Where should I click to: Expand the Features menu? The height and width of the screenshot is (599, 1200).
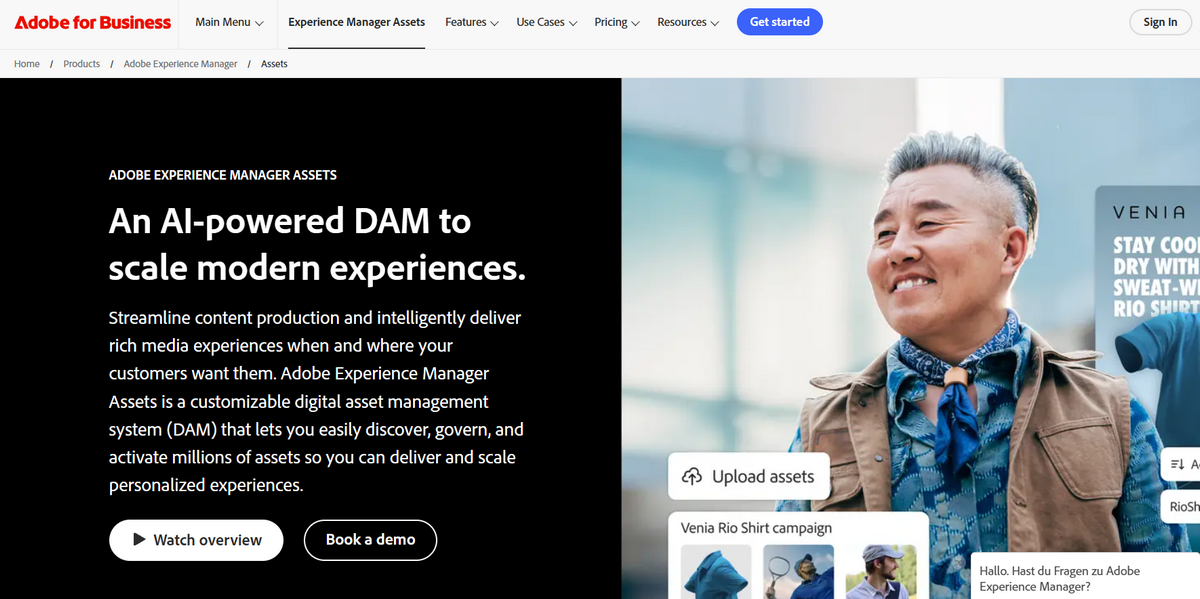pyautogui.click(x=472, y=22)
